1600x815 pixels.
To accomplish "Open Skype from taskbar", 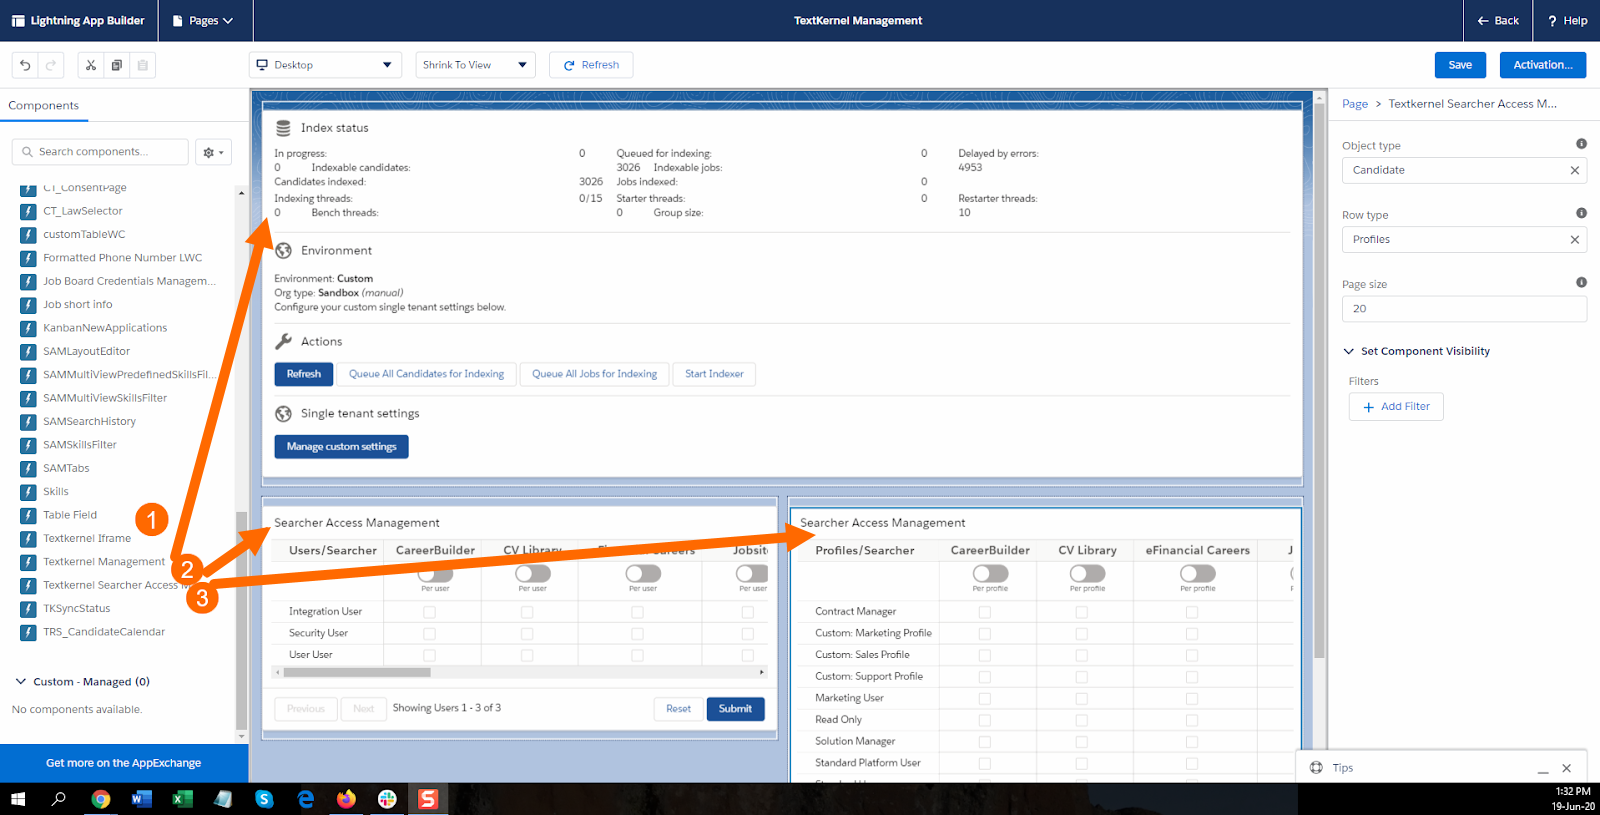I will pos(264,799).
